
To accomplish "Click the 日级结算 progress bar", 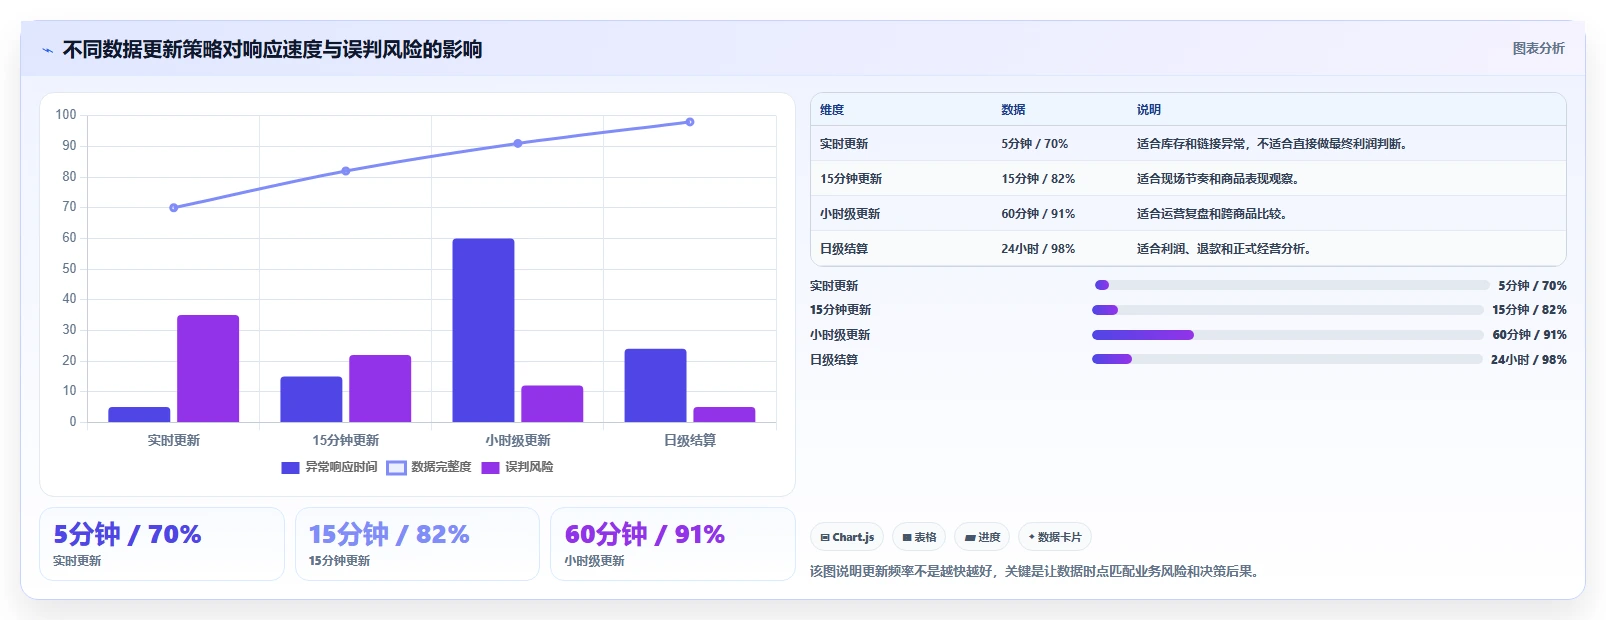I will 1287,359.
